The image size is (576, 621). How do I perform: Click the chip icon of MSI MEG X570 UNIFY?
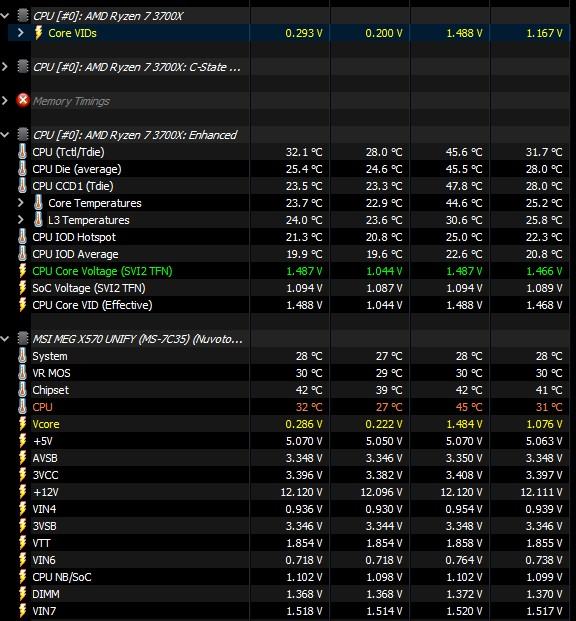[23, 339]
